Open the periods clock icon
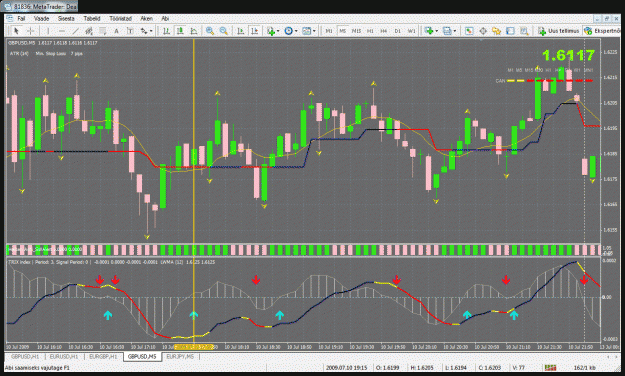Viewport: 625px width, 376px height. [289, 31]
